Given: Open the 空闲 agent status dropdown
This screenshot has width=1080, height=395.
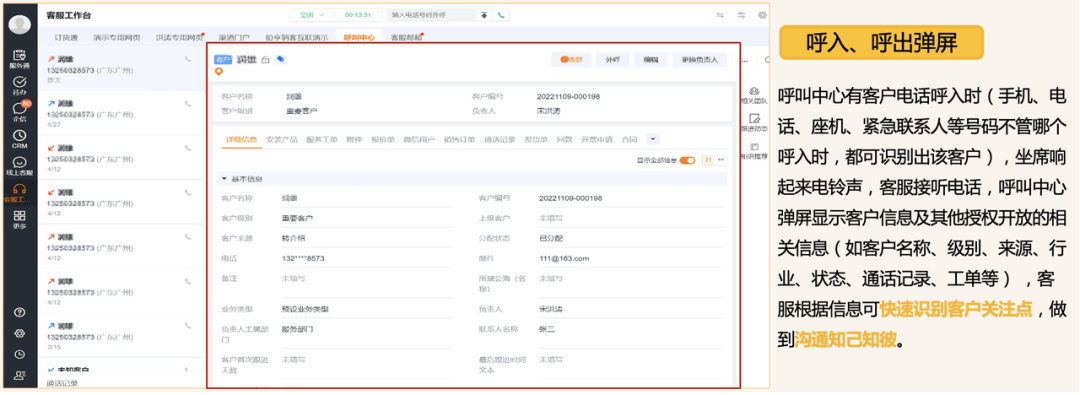Looking at the screenshot, I should 311,14.
